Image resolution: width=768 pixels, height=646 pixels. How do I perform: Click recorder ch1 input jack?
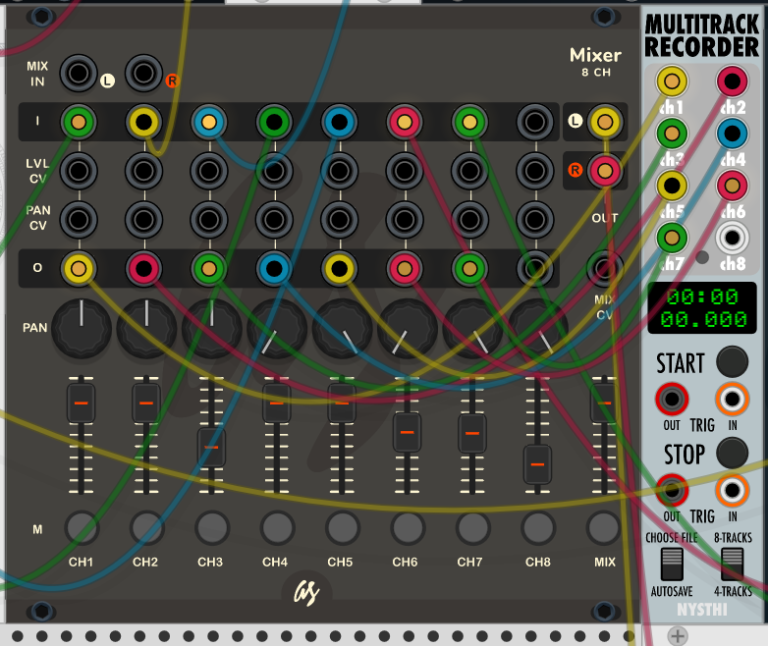click(x=672, y=81)
